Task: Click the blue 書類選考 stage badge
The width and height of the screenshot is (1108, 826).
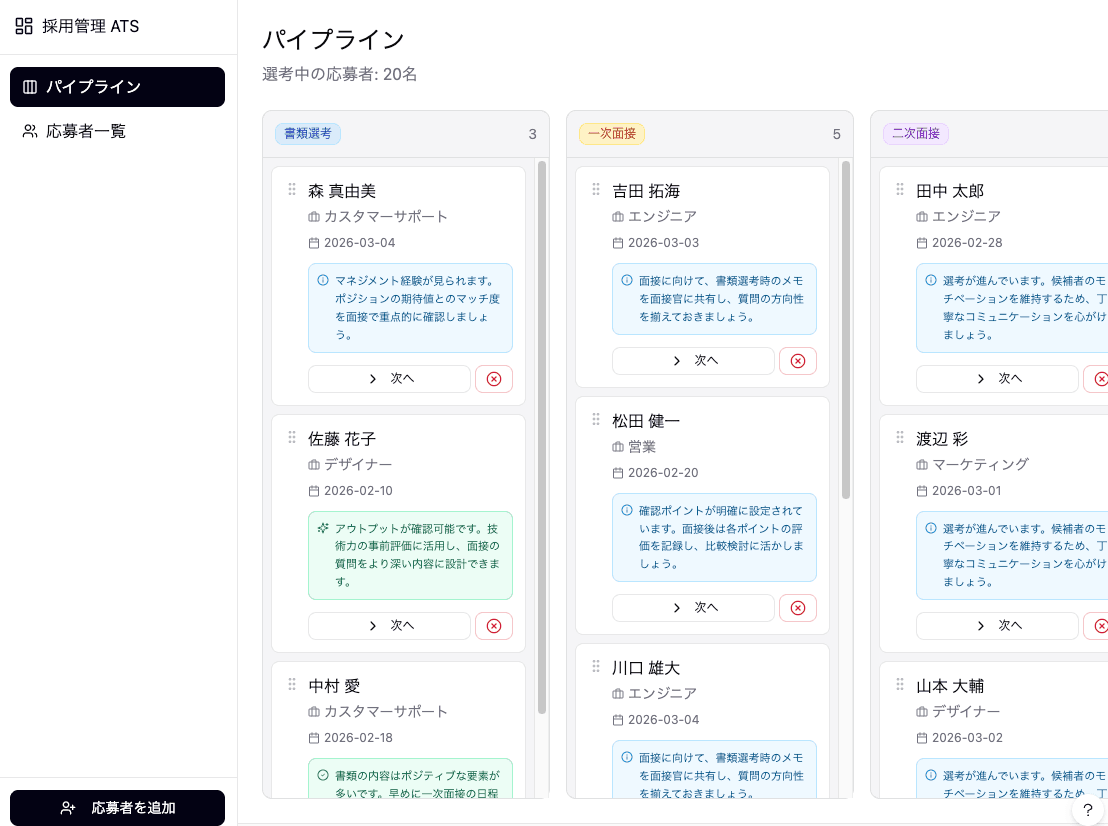Action: pos(307,133)
